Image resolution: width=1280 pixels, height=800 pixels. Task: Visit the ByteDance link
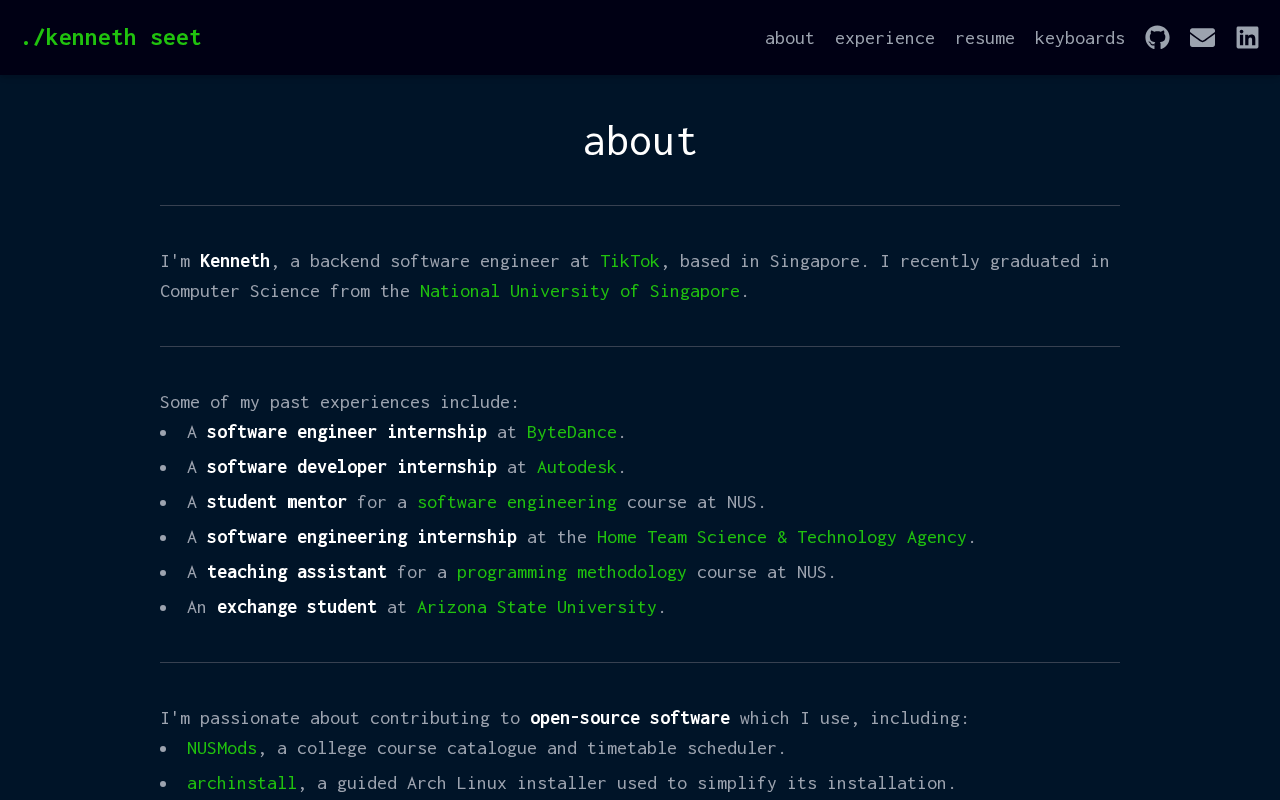point(571,432)
